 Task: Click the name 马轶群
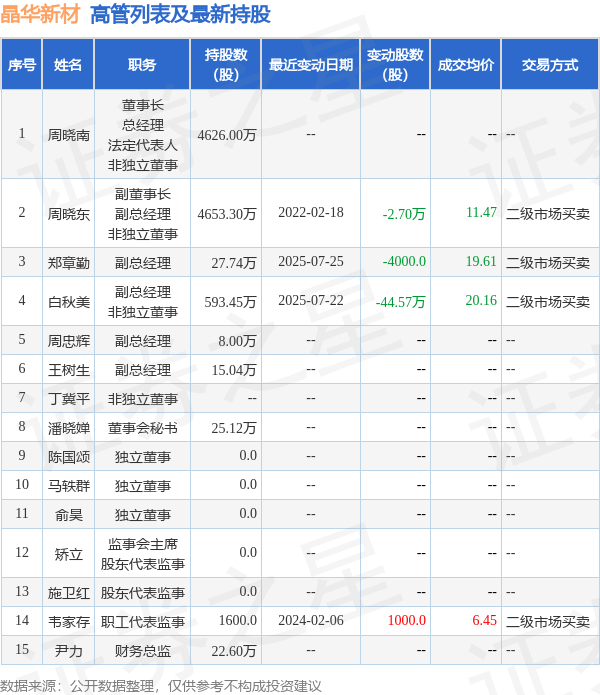(69, 486)
